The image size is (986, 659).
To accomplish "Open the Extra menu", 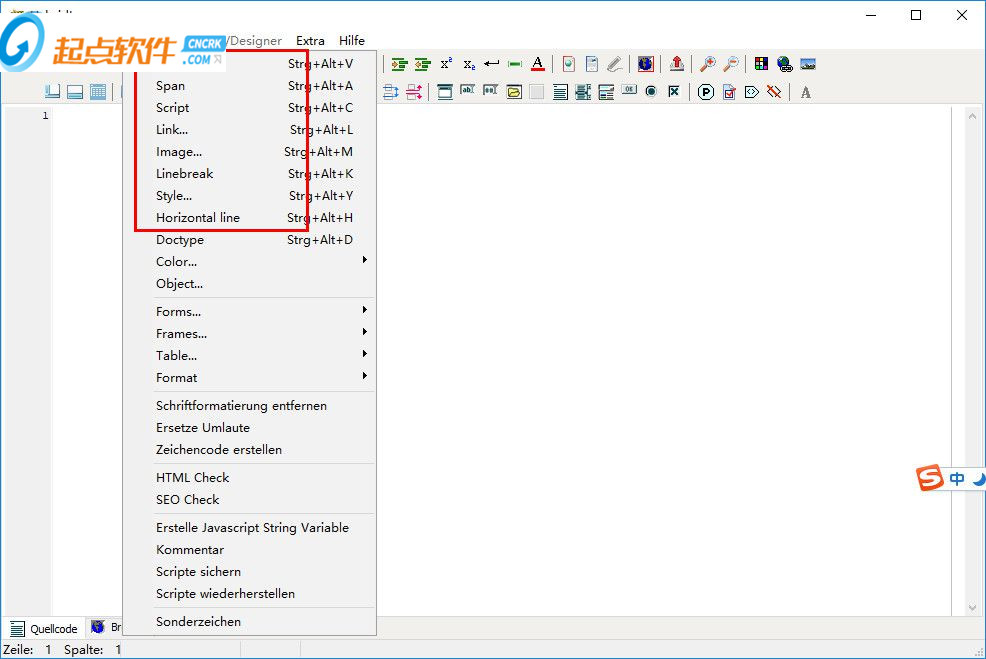I will click(311, 40).
